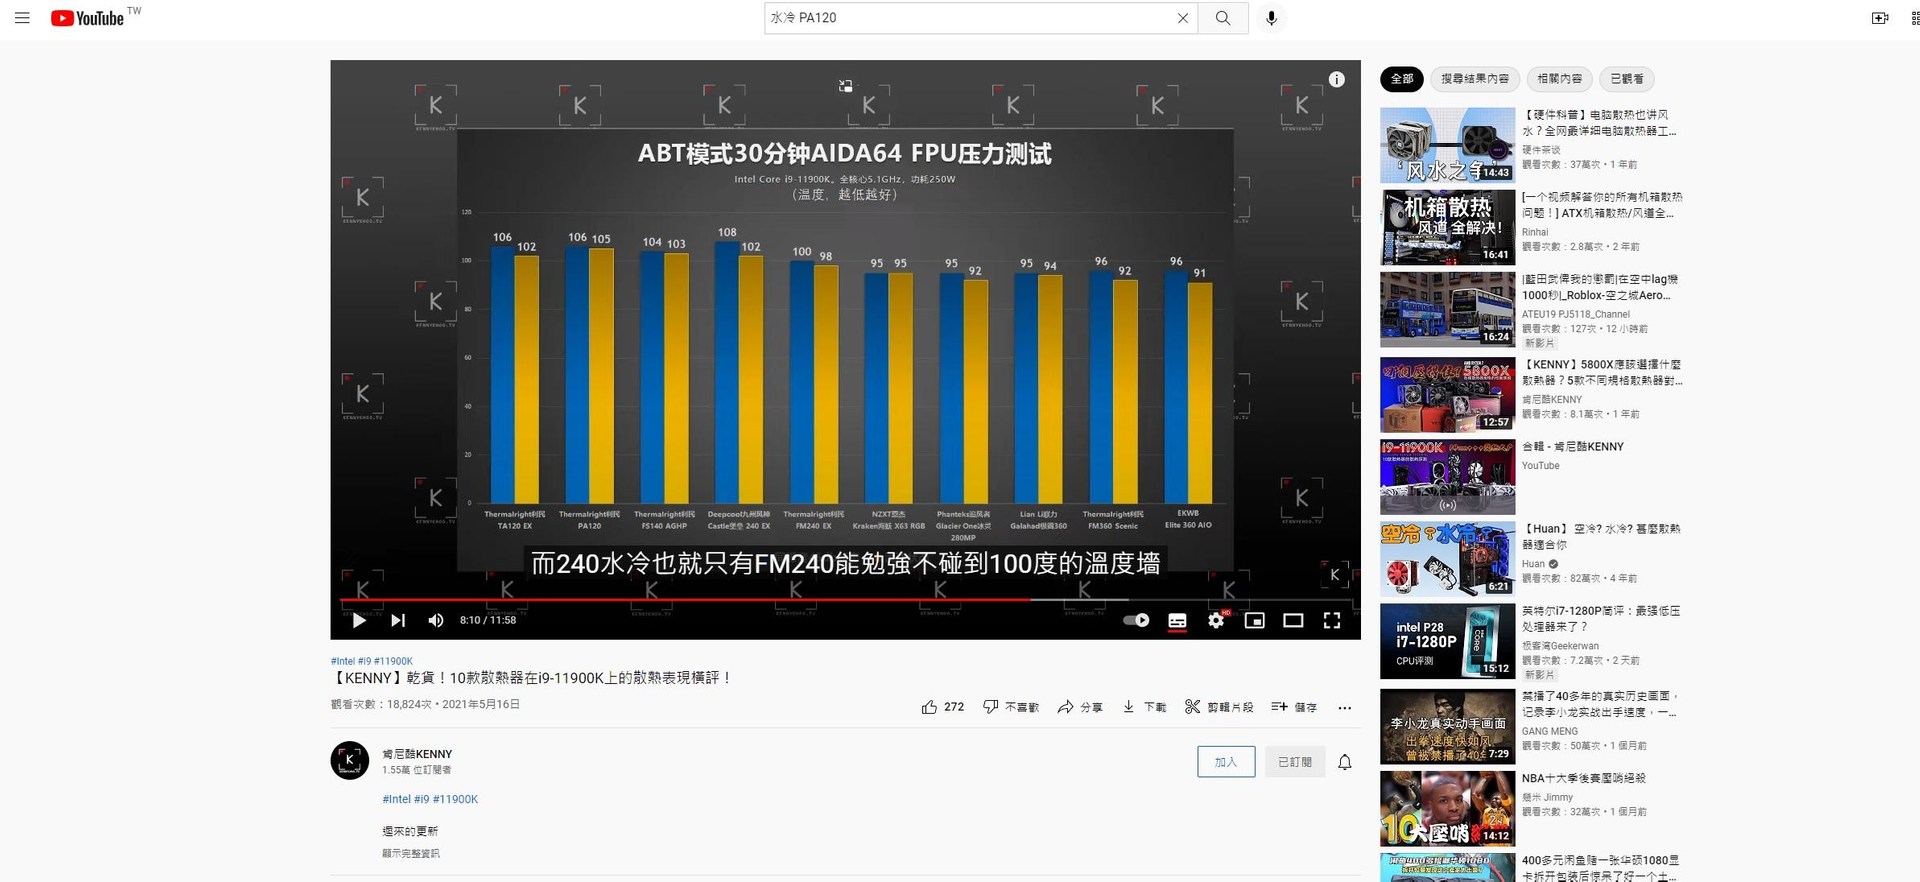Screen dimensions: 1920x882
Task: Open the intel i7-1280P review thumbnail
Action: [x=1447, y=641]
